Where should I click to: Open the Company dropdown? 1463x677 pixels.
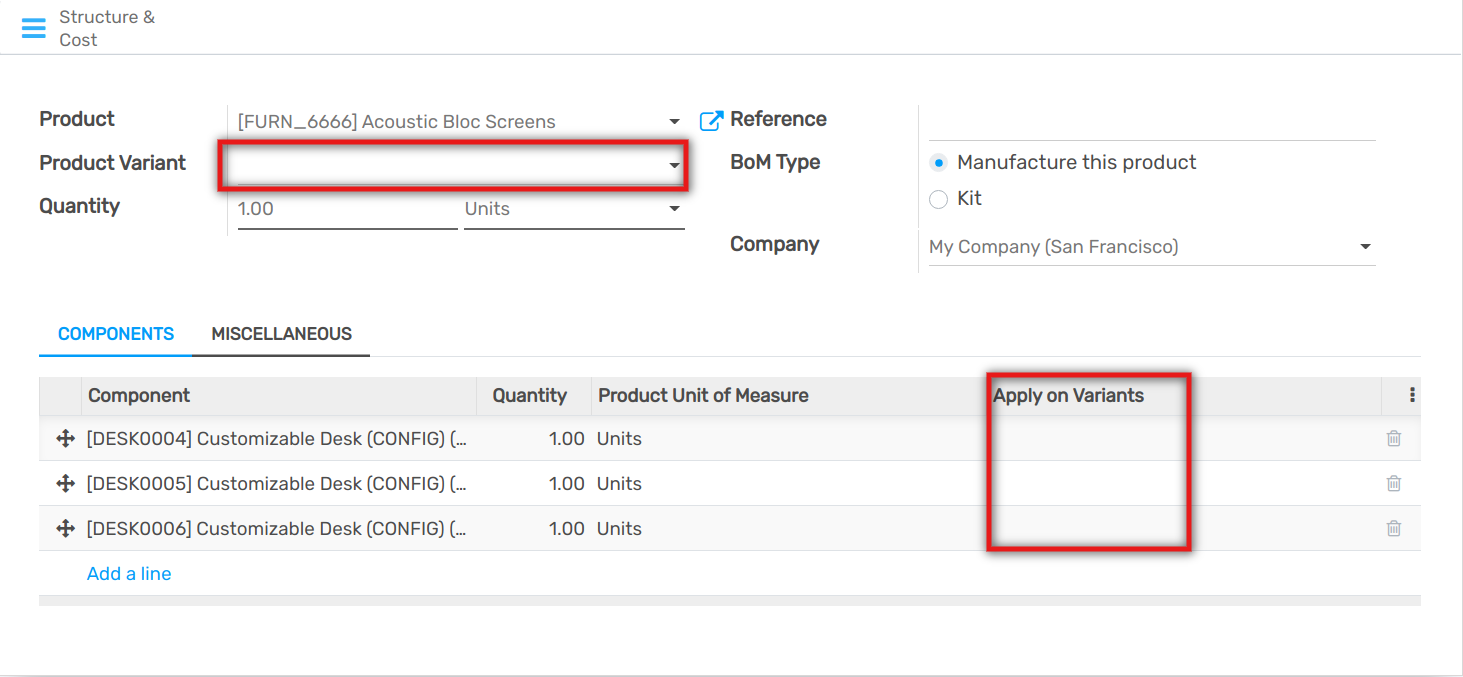tap(1365, 247)
